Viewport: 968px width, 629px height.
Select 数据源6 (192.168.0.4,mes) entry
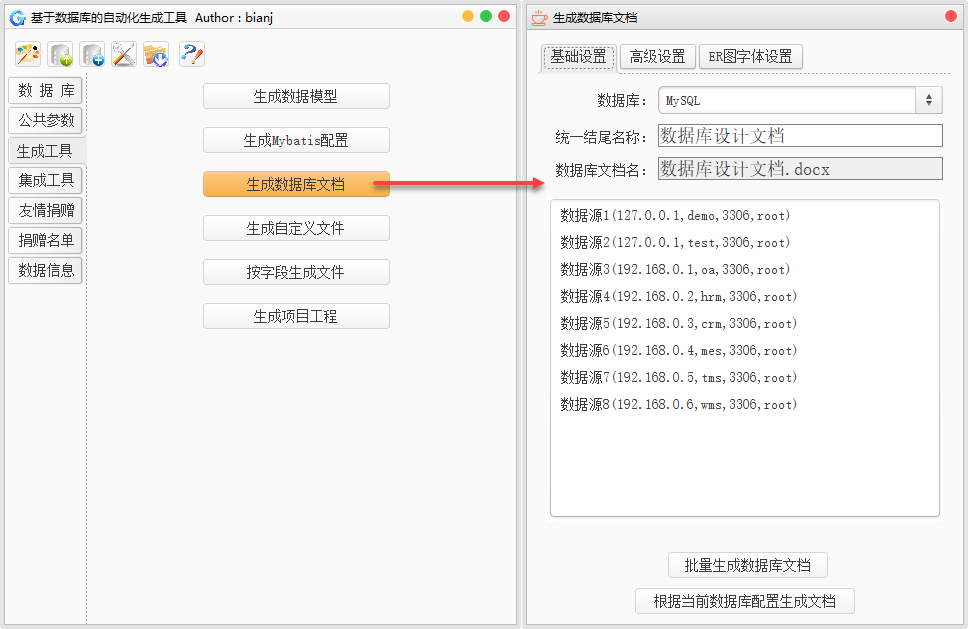click(x=678, y=351)
